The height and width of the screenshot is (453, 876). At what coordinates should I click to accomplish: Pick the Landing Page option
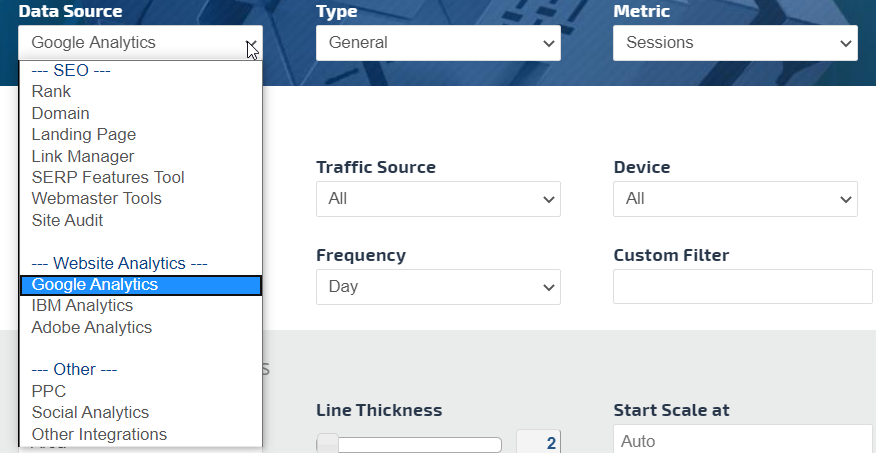tap(83, 135)
